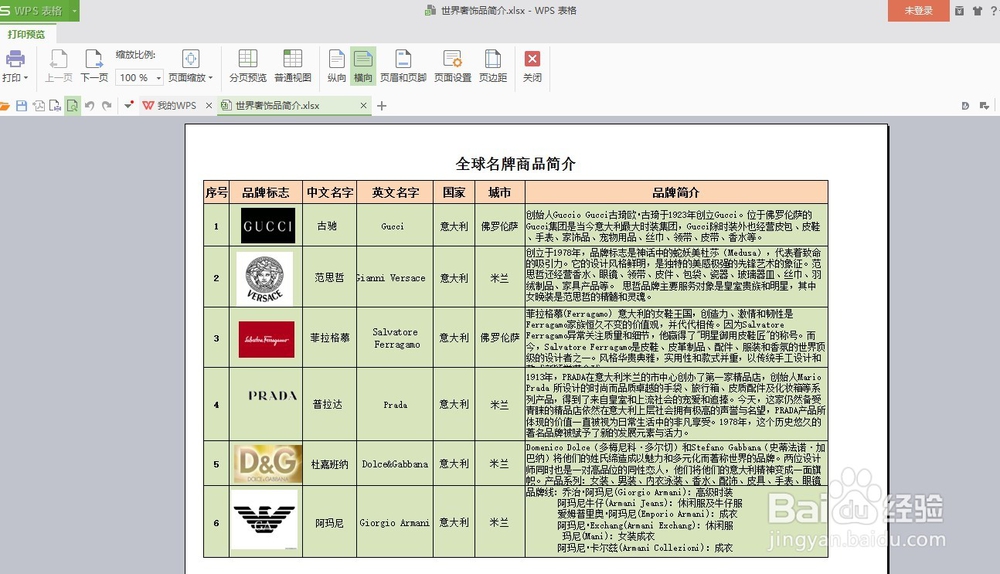Screen dimensions: 1000x574
Task: Select the 打印预览 ribbon tab
Action: click(27, 34)
